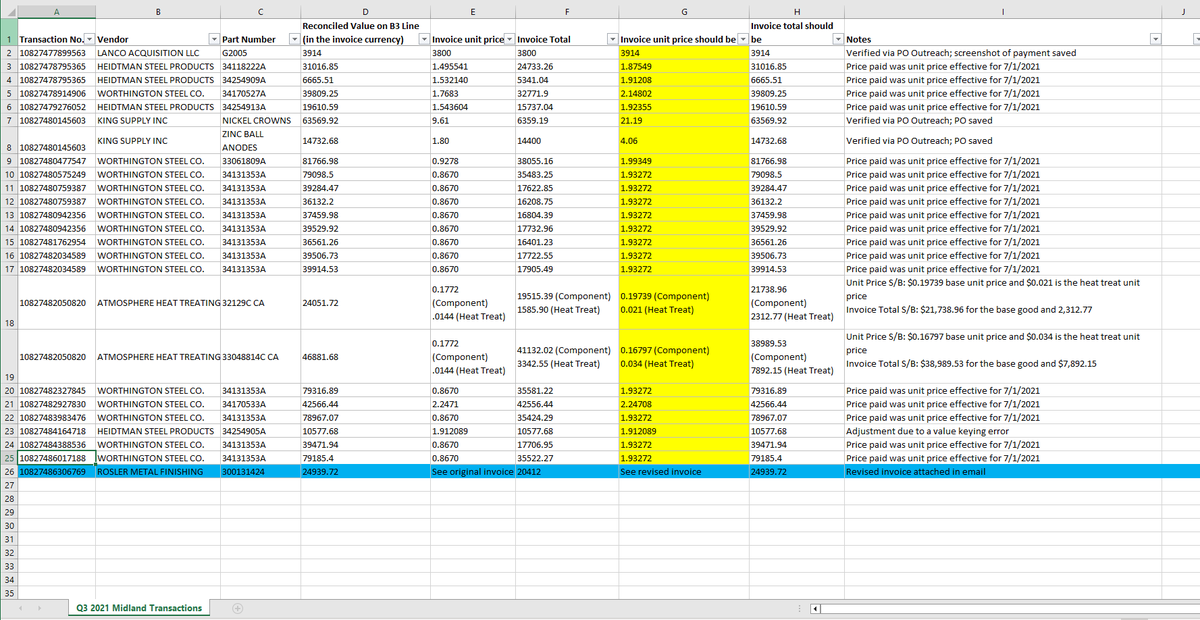
Task: Select transaction cell 10827486017188
Action: [x=55, y=457]
